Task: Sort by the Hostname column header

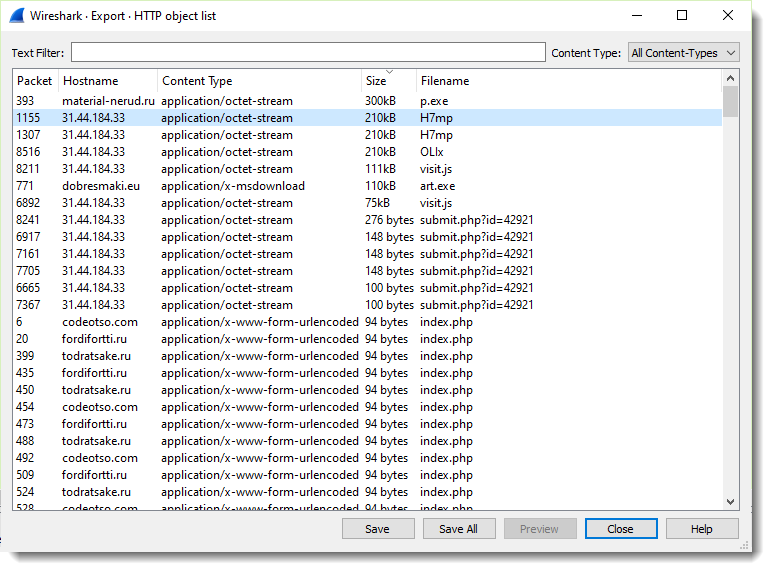Action: pyautogui.click(x=108, y=81)
